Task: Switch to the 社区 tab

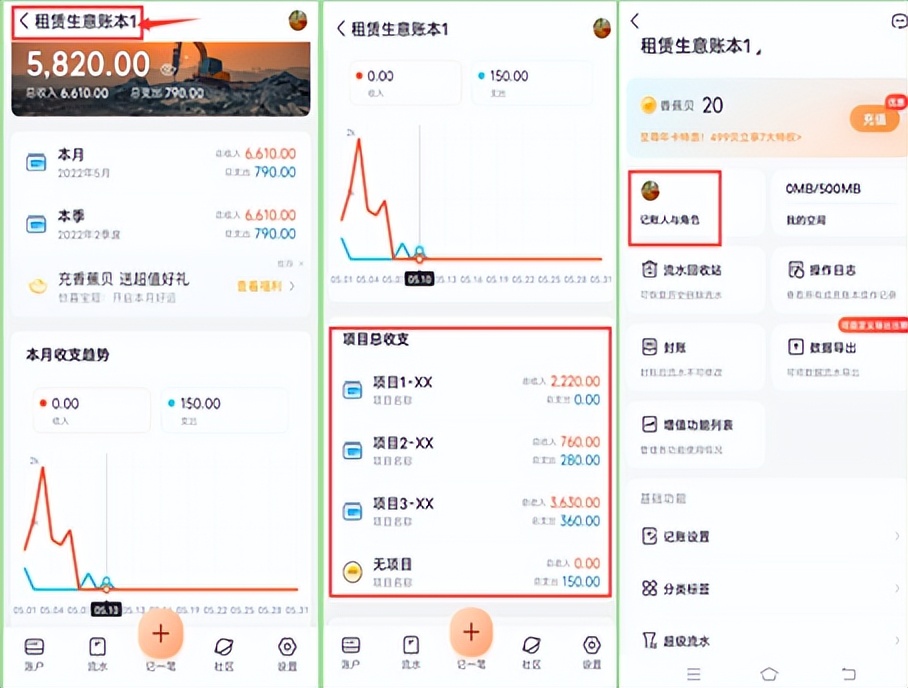Action: point(224,645)
